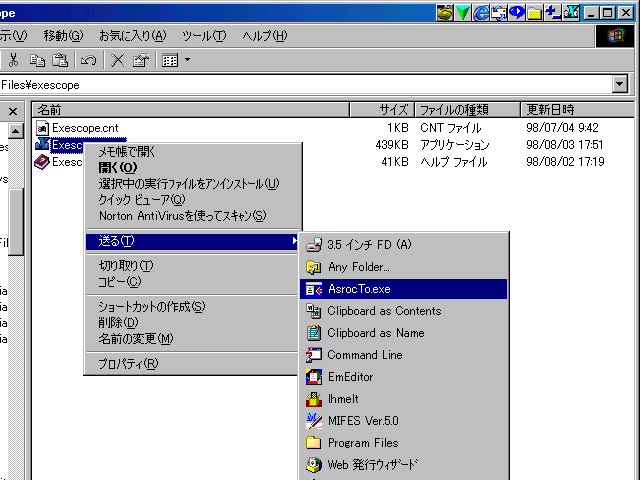Send to MIFES Ver.5.0
Viewport: 640px width, 480px height.
pyautogui.click(x=404, y=421)
